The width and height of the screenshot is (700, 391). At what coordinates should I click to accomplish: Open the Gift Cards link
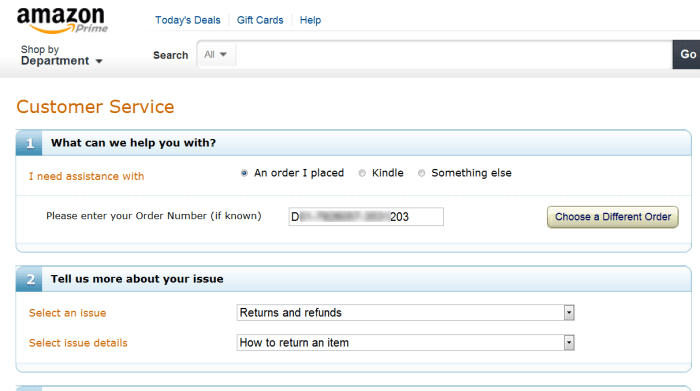tap(260, 20)
